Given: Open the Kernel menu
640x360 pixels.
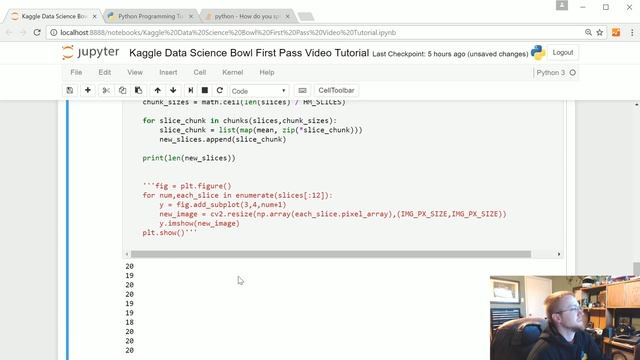Looking at the screenshot, I should 233,72.
